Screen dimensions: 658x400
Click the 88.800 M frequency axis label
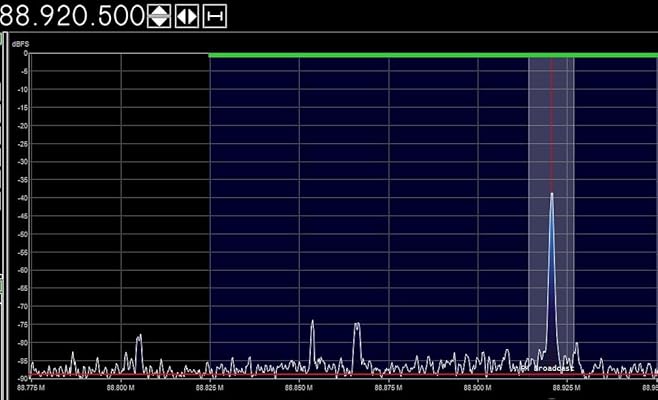click(x=120, y=387)
